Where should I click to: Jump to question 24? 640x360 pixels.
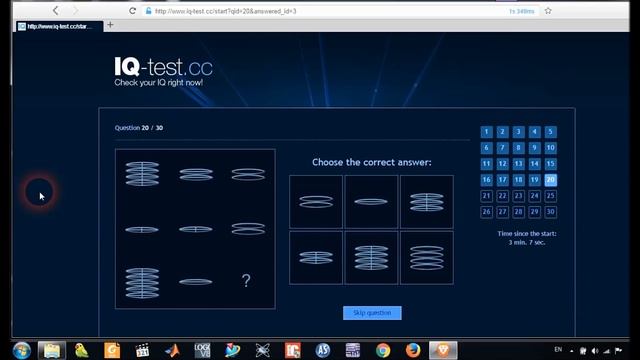pos(534,196)
